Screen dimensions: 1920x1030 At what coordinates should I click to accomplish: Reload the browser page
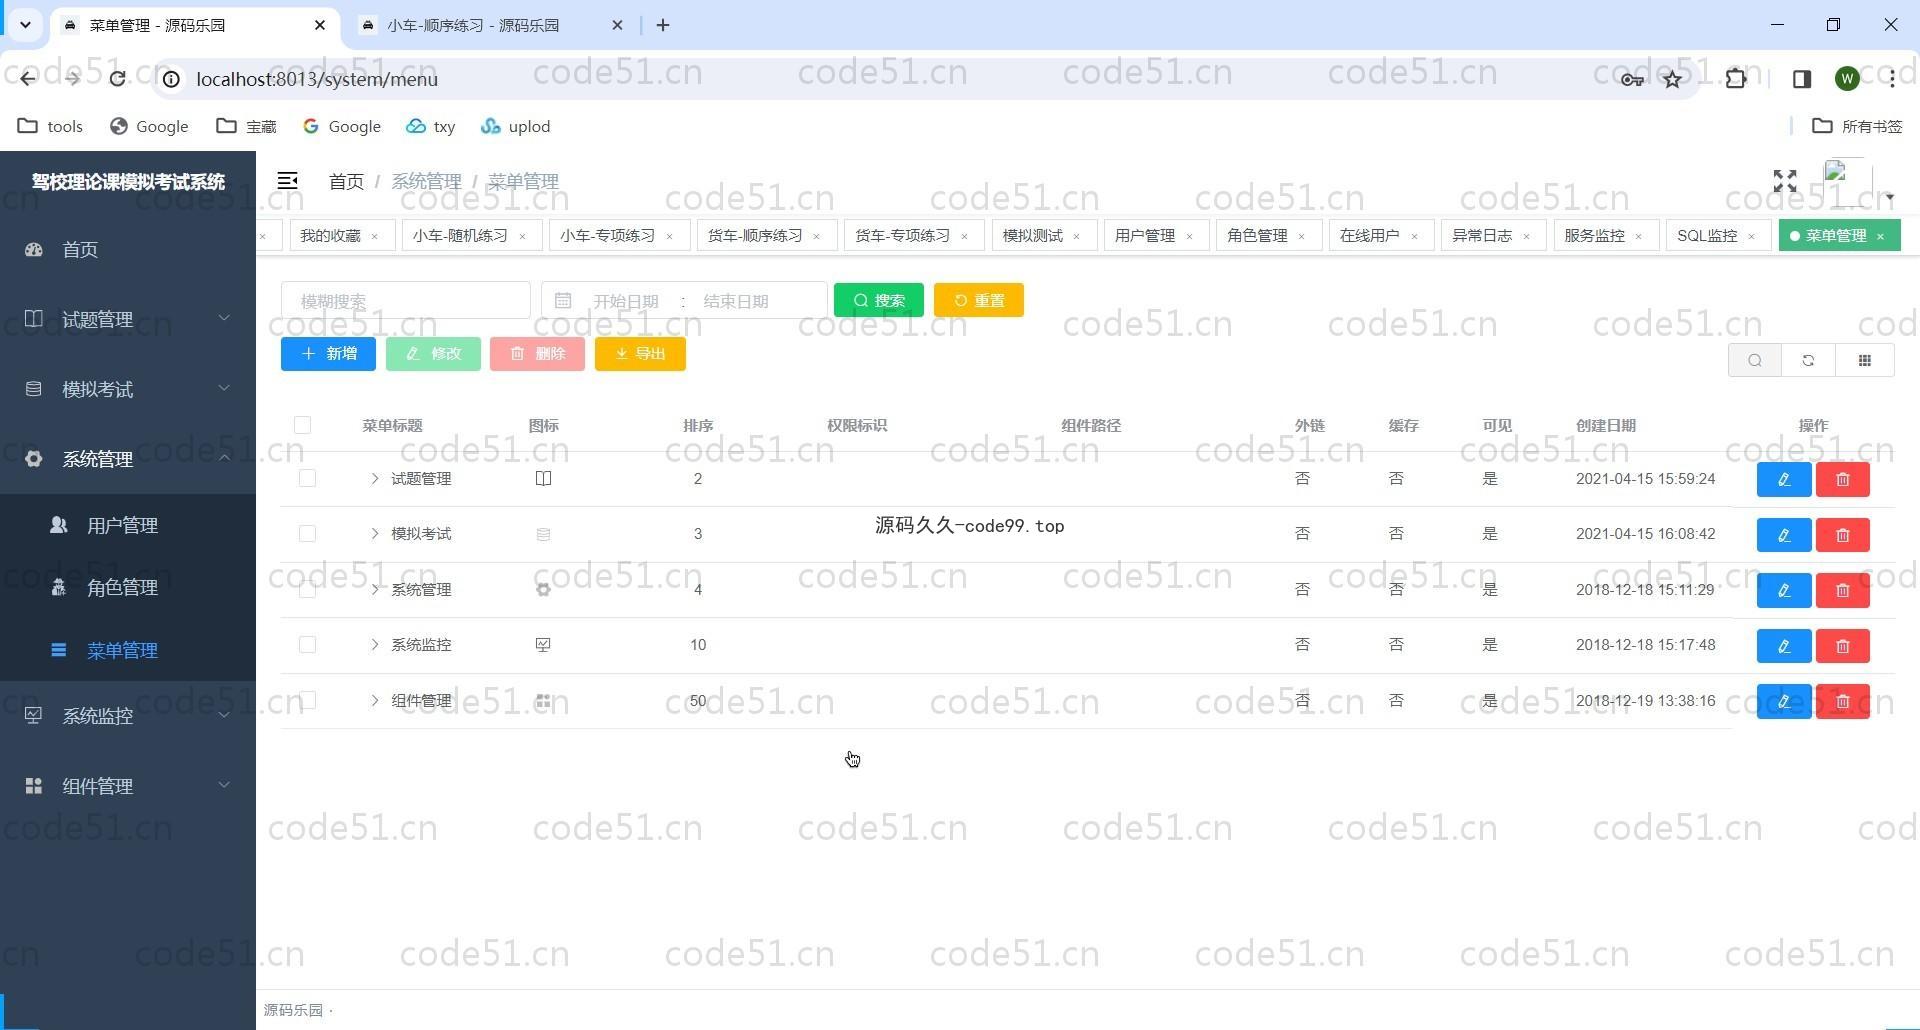pos(117,79)
